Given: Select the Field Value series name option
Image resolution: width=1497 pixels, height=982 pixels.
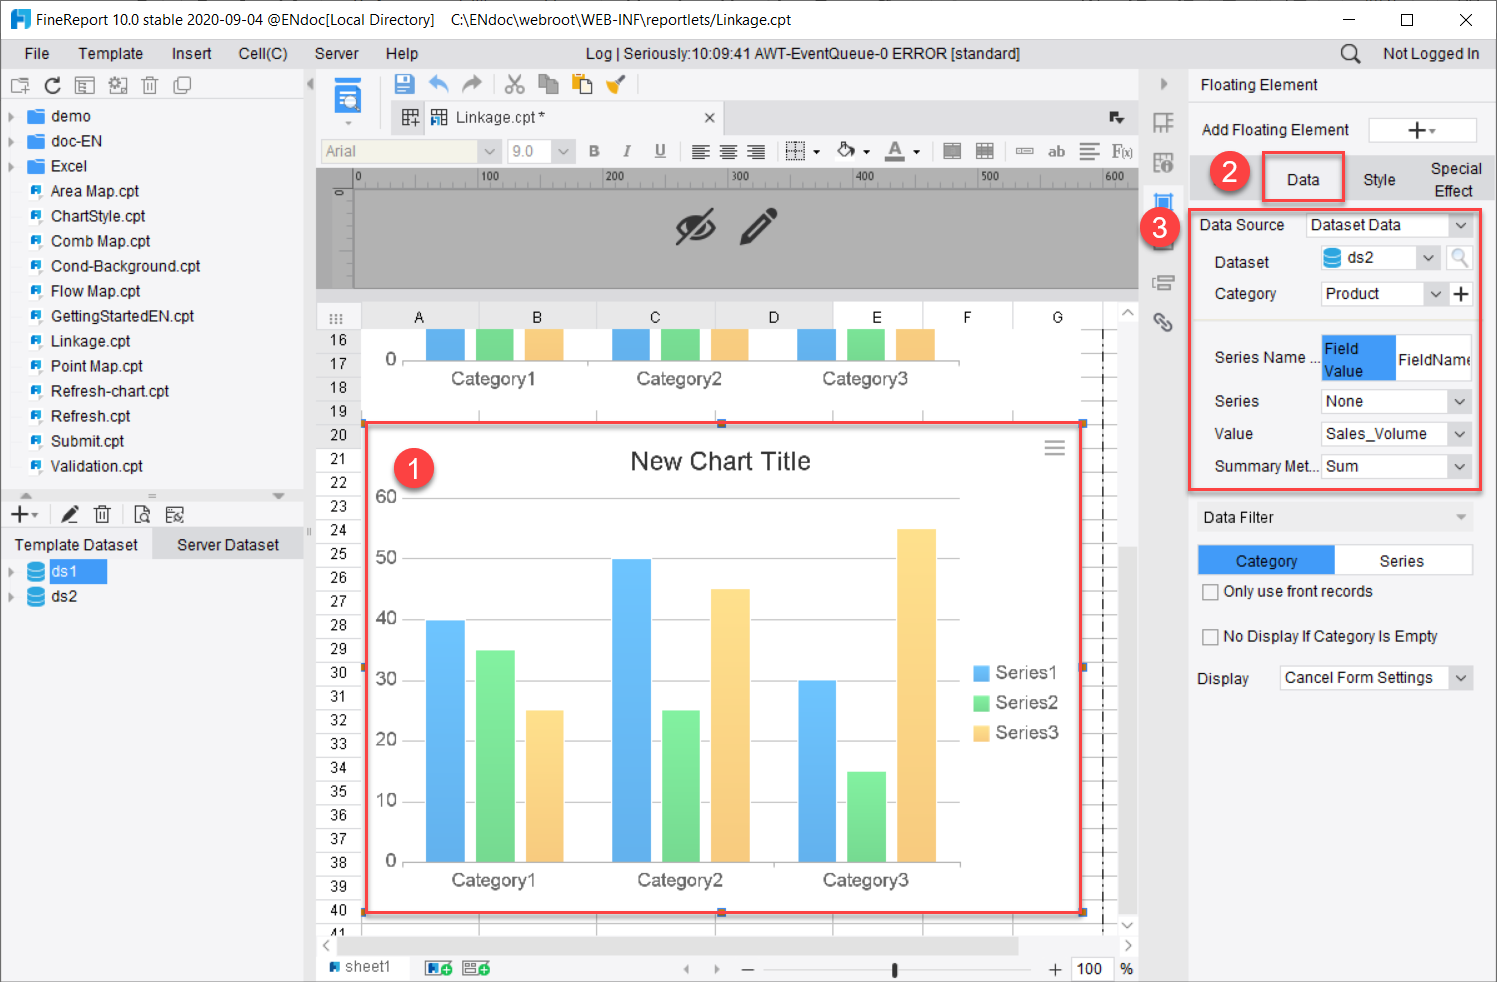Looking at the screenshot, I should (x=1358, y=359).
